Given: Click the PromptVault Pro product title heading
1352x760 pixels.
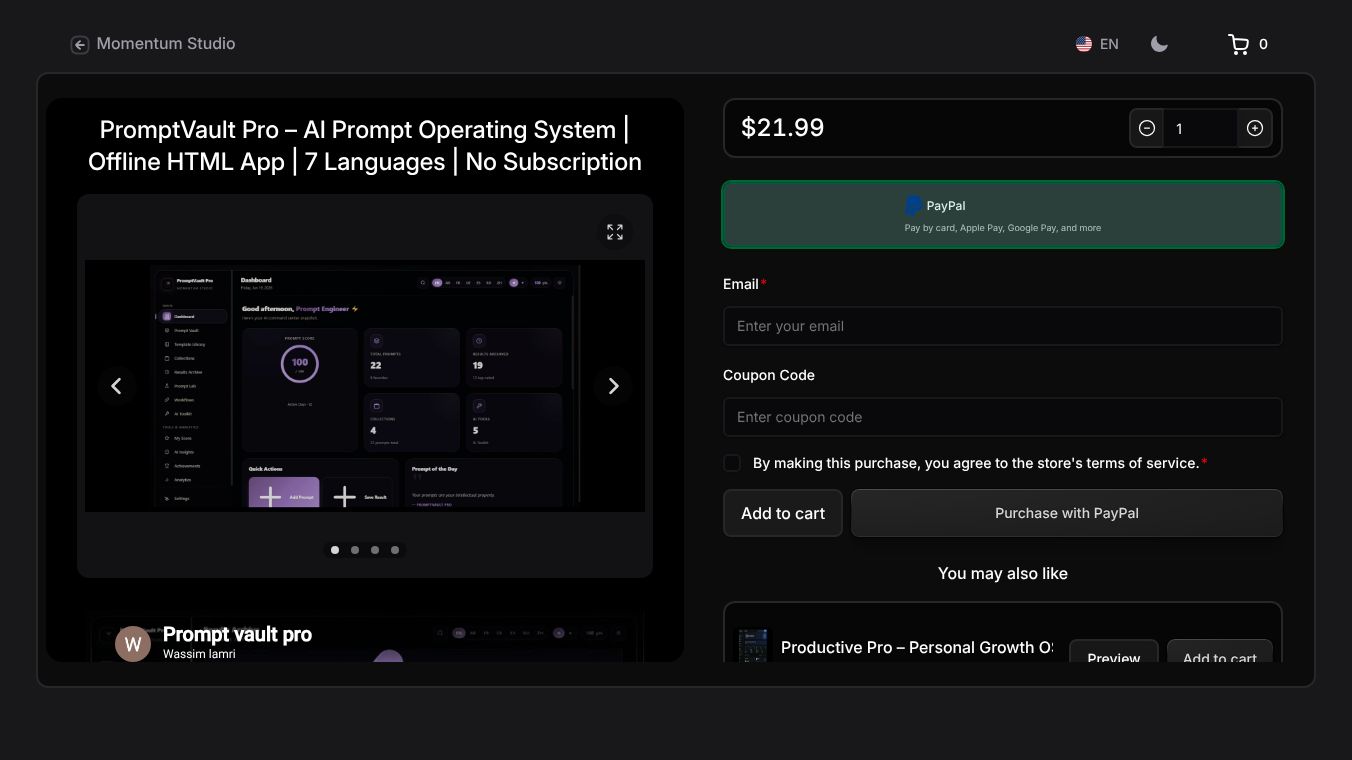Looking at the screenshot, I should [365, 146].
